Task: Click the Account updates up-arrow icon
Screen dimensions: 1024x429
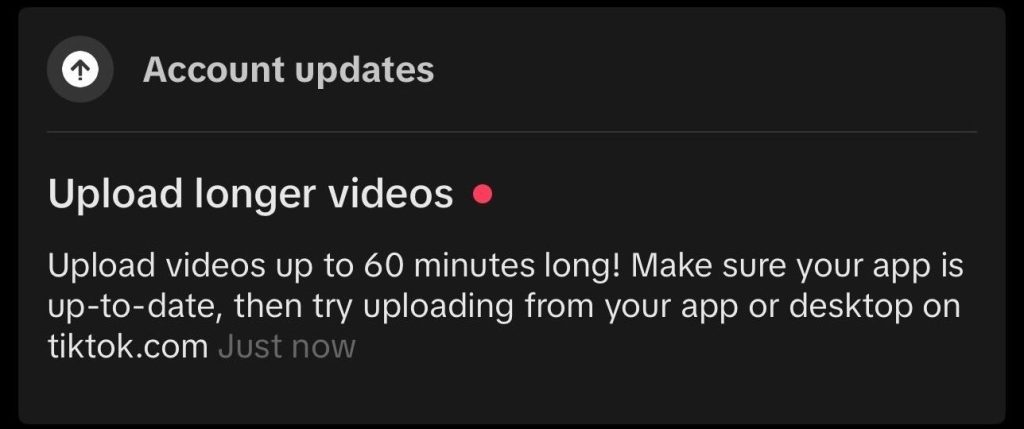Action: [x=80, y=70]
